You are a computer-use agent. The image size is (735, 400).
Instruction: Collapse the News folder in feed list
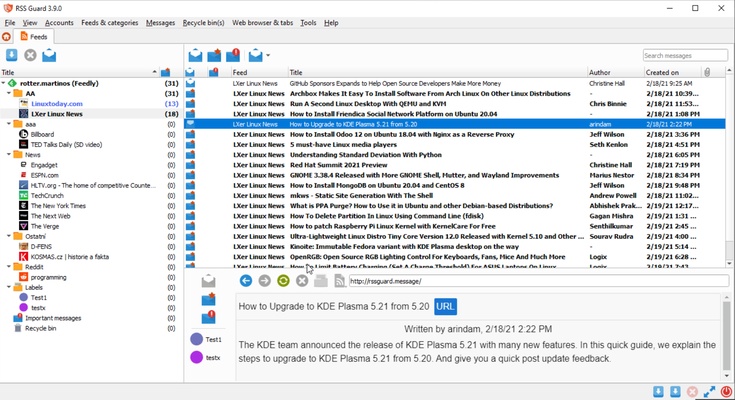[8, 155]
